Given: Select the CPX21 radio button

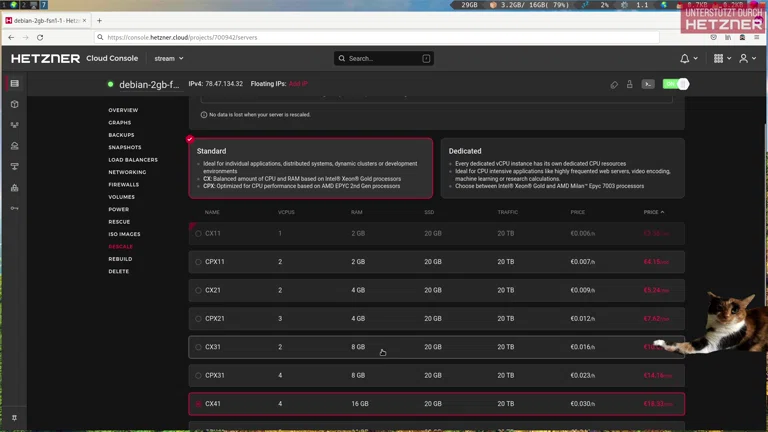Looking at the screenshot, I should [x=198, y=319].
